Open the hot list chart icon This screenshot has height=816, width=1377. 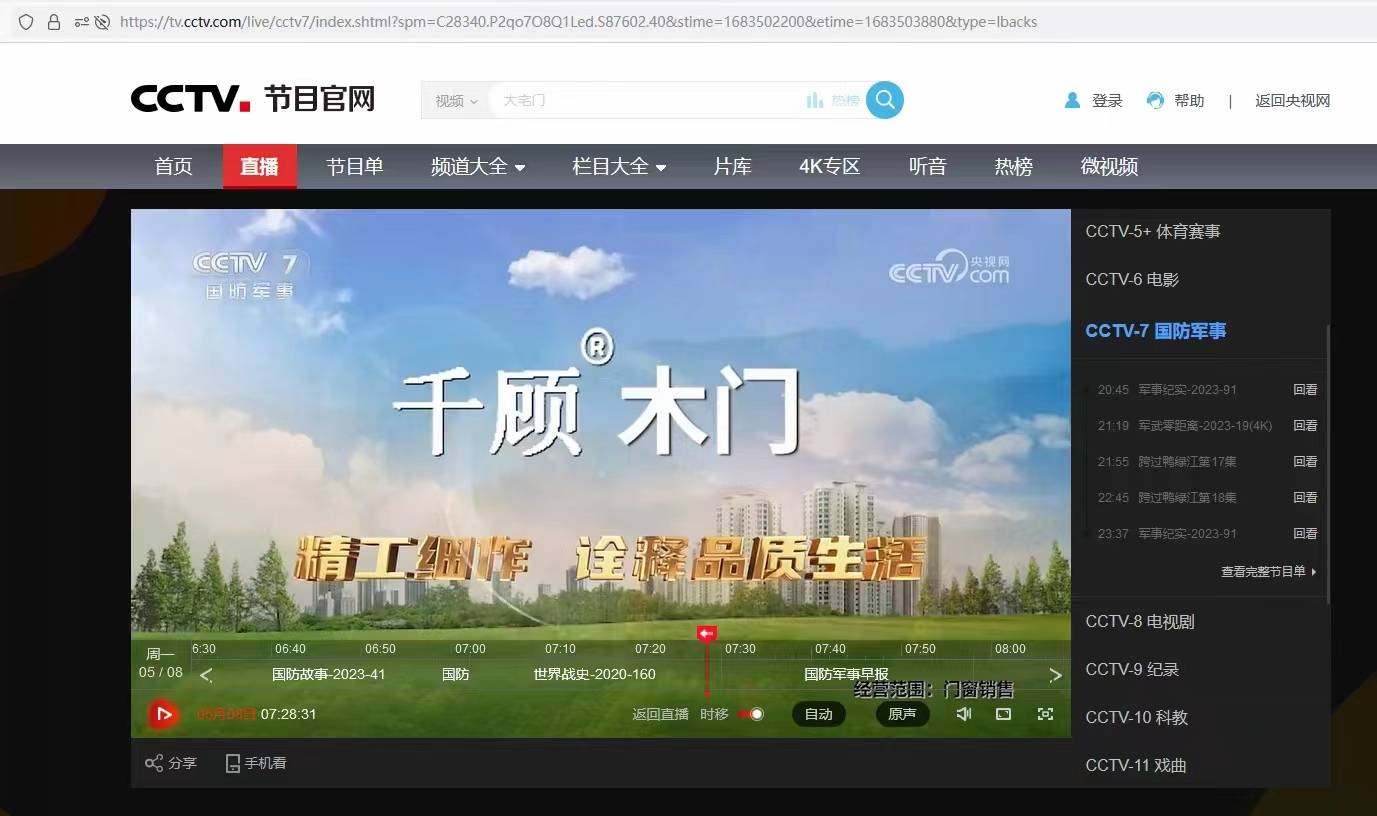815,100
